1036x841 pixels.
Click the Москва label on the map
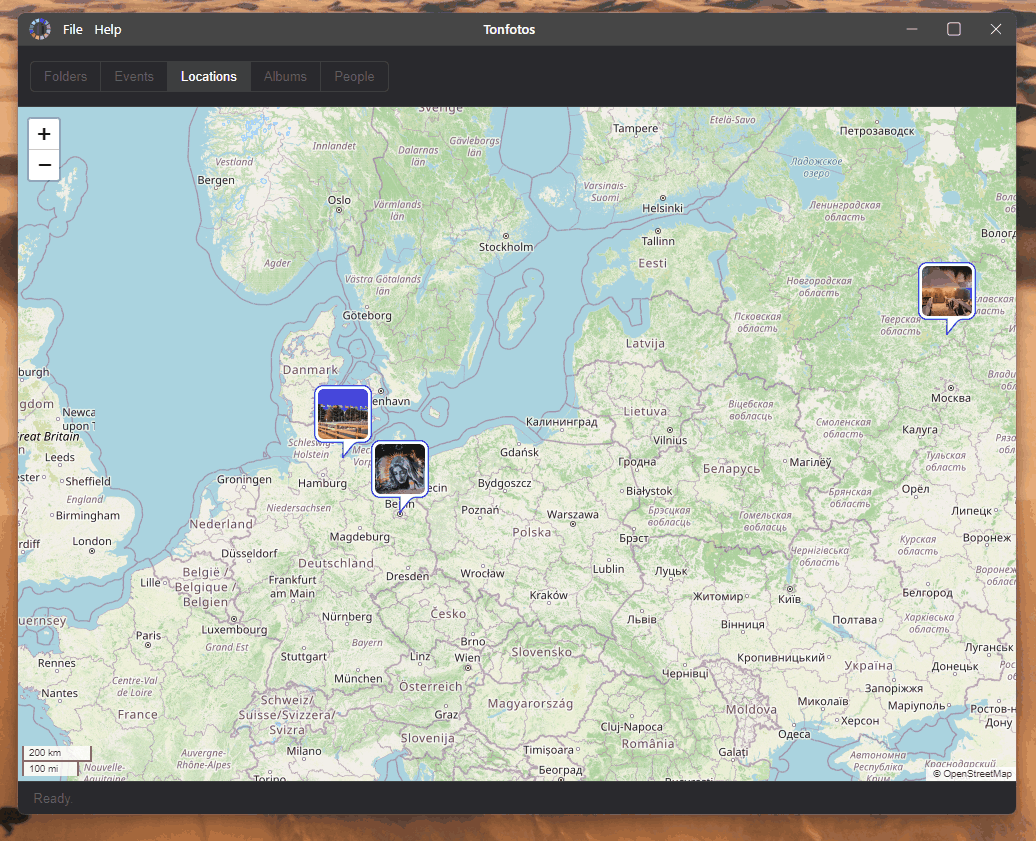(951, 398)
